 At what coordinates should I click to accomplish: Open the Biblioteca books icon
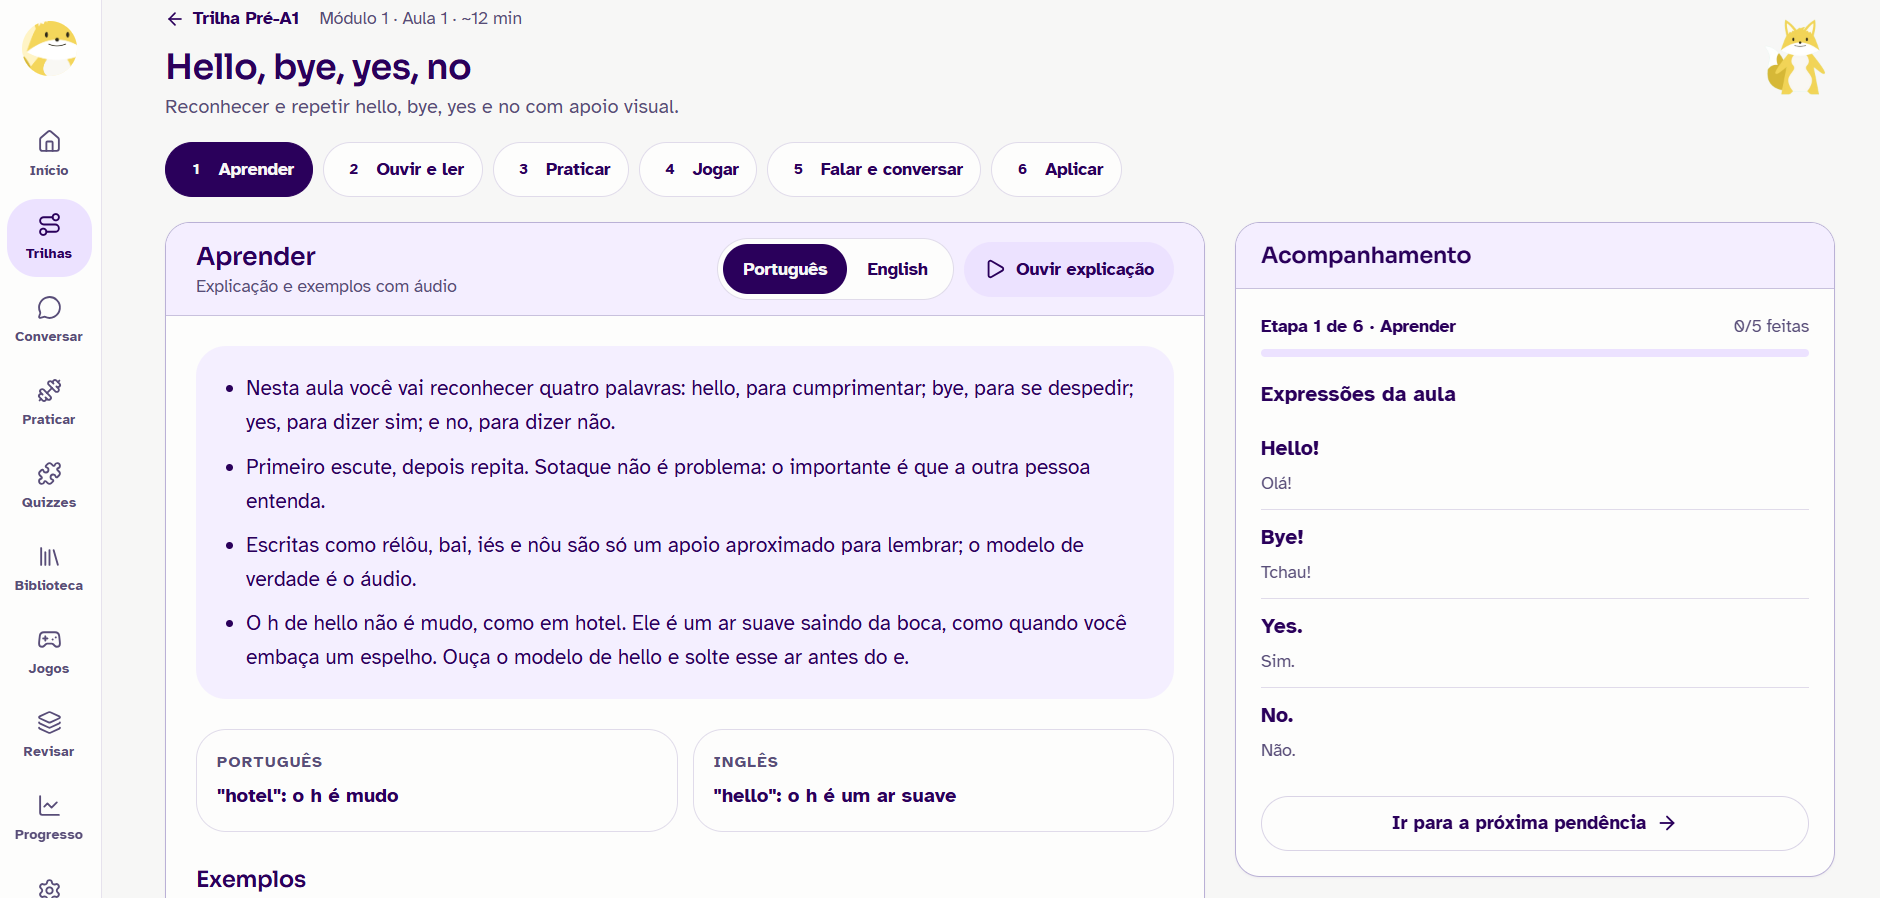(x=49, y=556)
